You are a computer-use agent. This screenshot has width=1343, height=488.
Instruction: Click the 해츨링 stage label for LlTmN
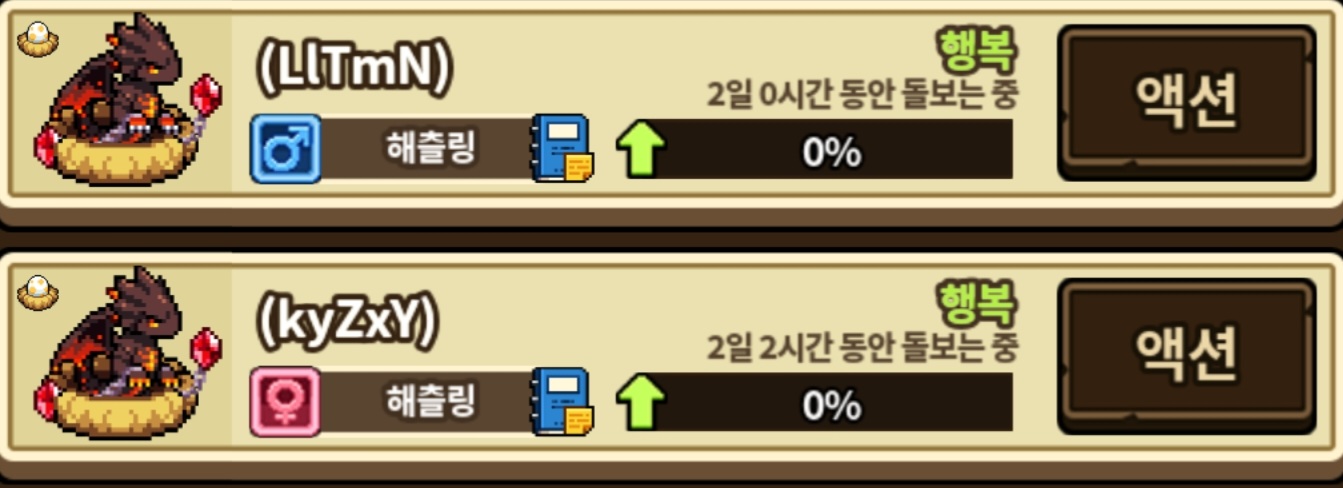(x=431, y=149)
